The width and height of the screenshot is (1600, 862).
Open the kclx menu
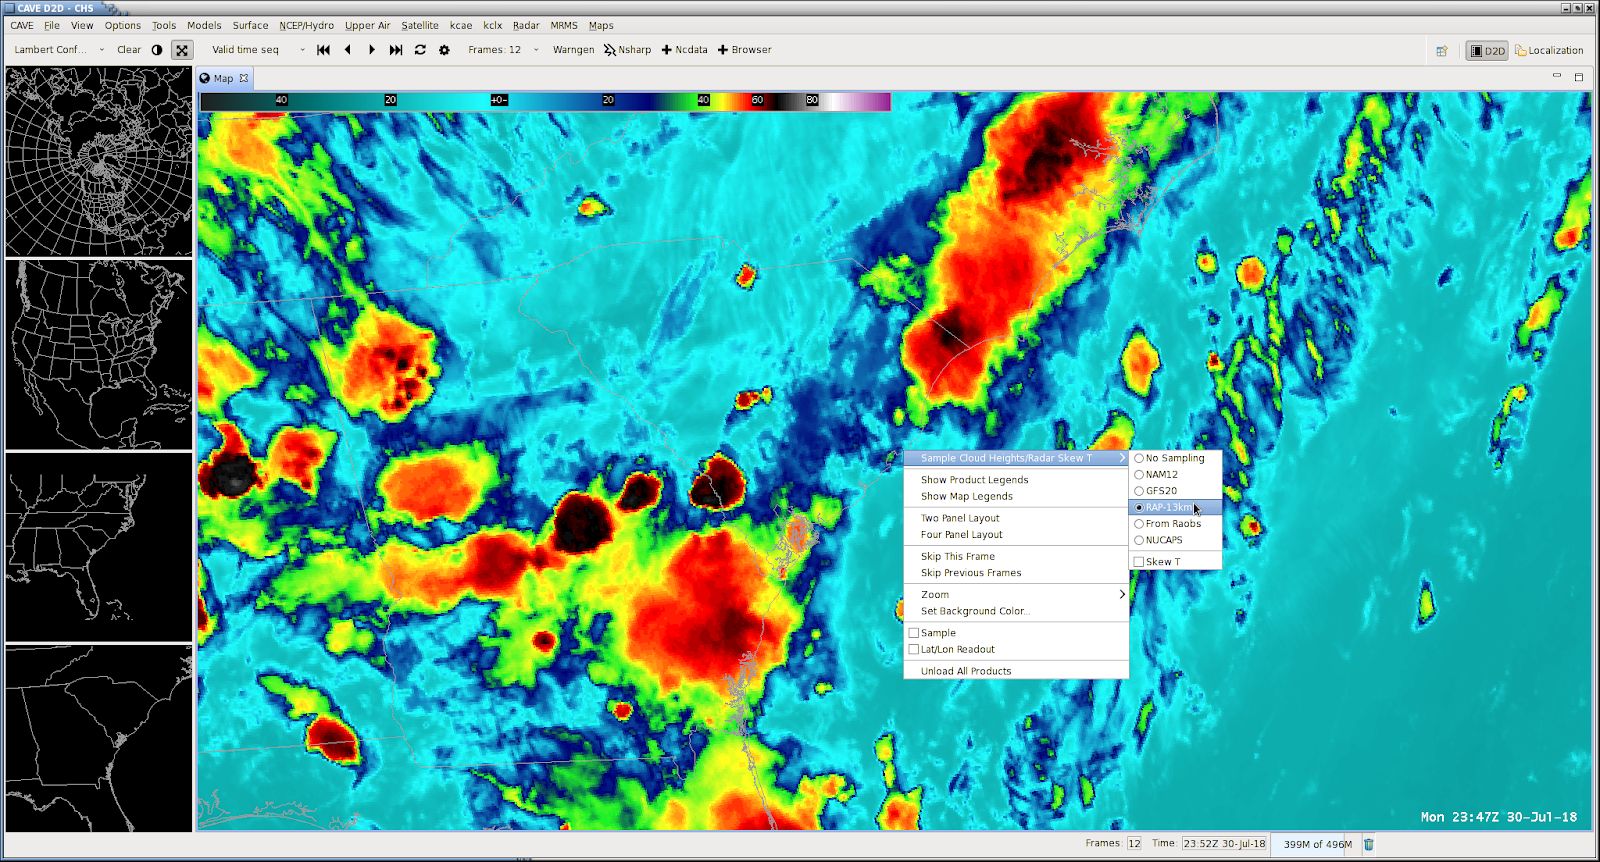(493, 25)
